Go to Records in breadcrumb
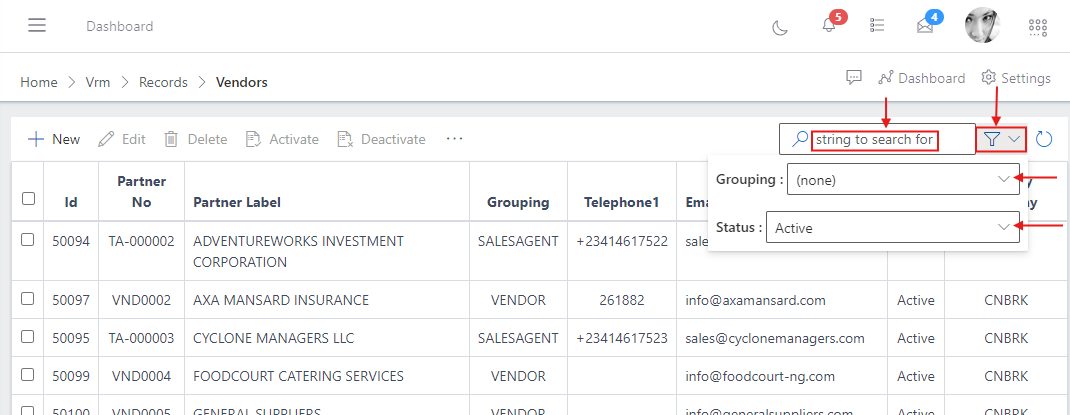1070x415 pixels. (x=163, y=82)
